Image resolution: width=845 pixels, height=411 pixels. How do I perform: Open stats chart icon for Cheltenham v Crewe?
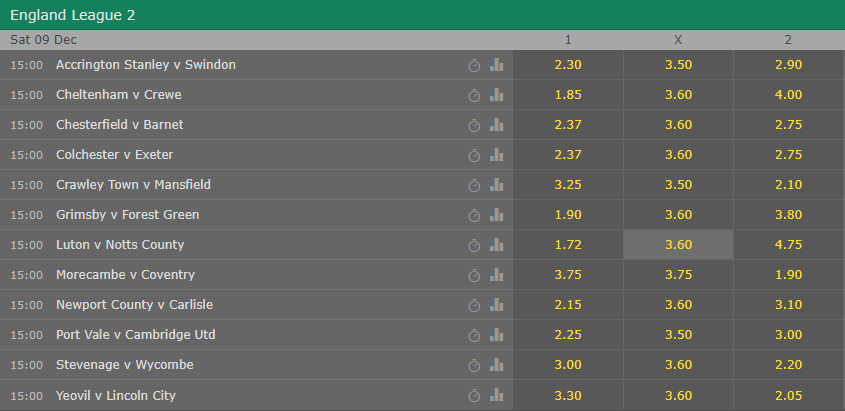tap(496, 95)
